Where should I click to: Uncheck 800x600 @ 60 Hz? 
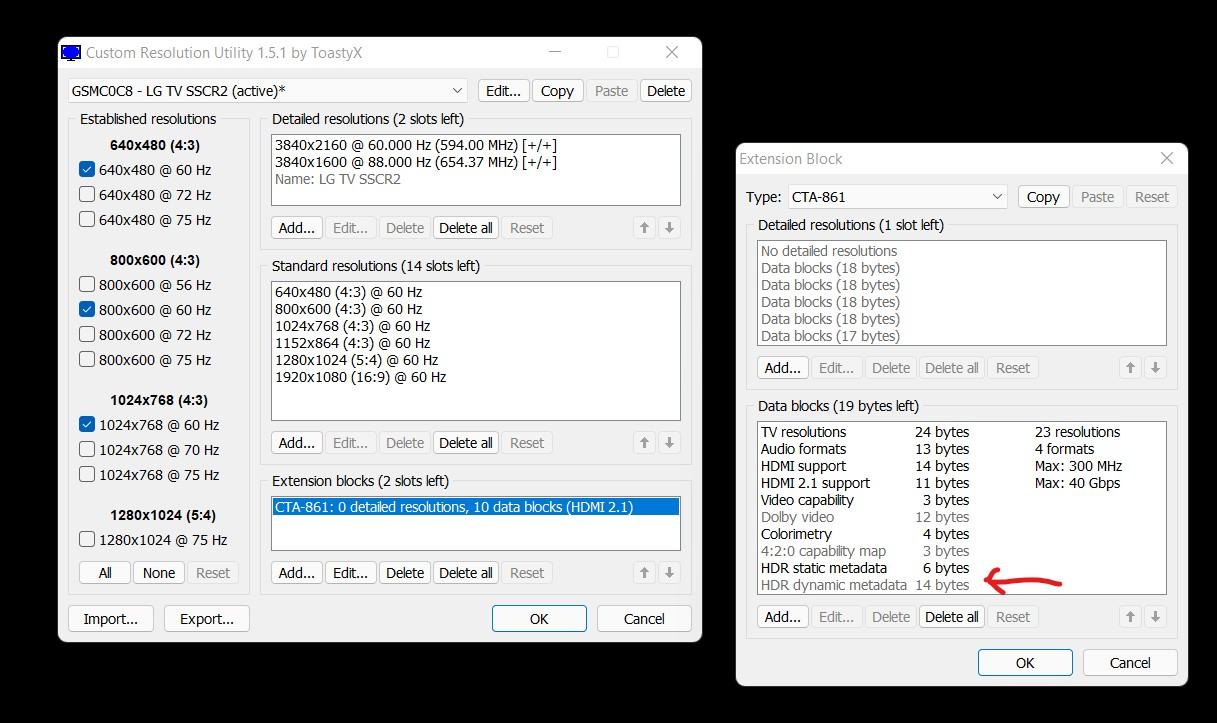click(x=86, y=310)
